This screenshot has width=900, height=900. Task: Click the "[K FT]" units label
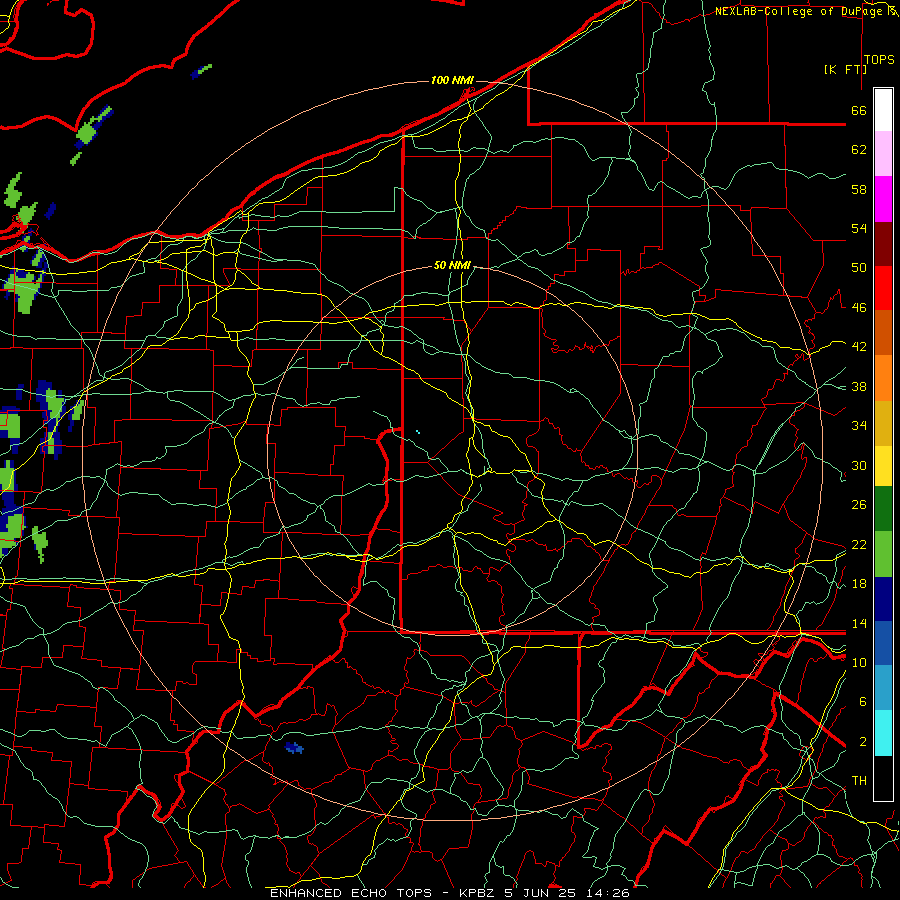845,69
